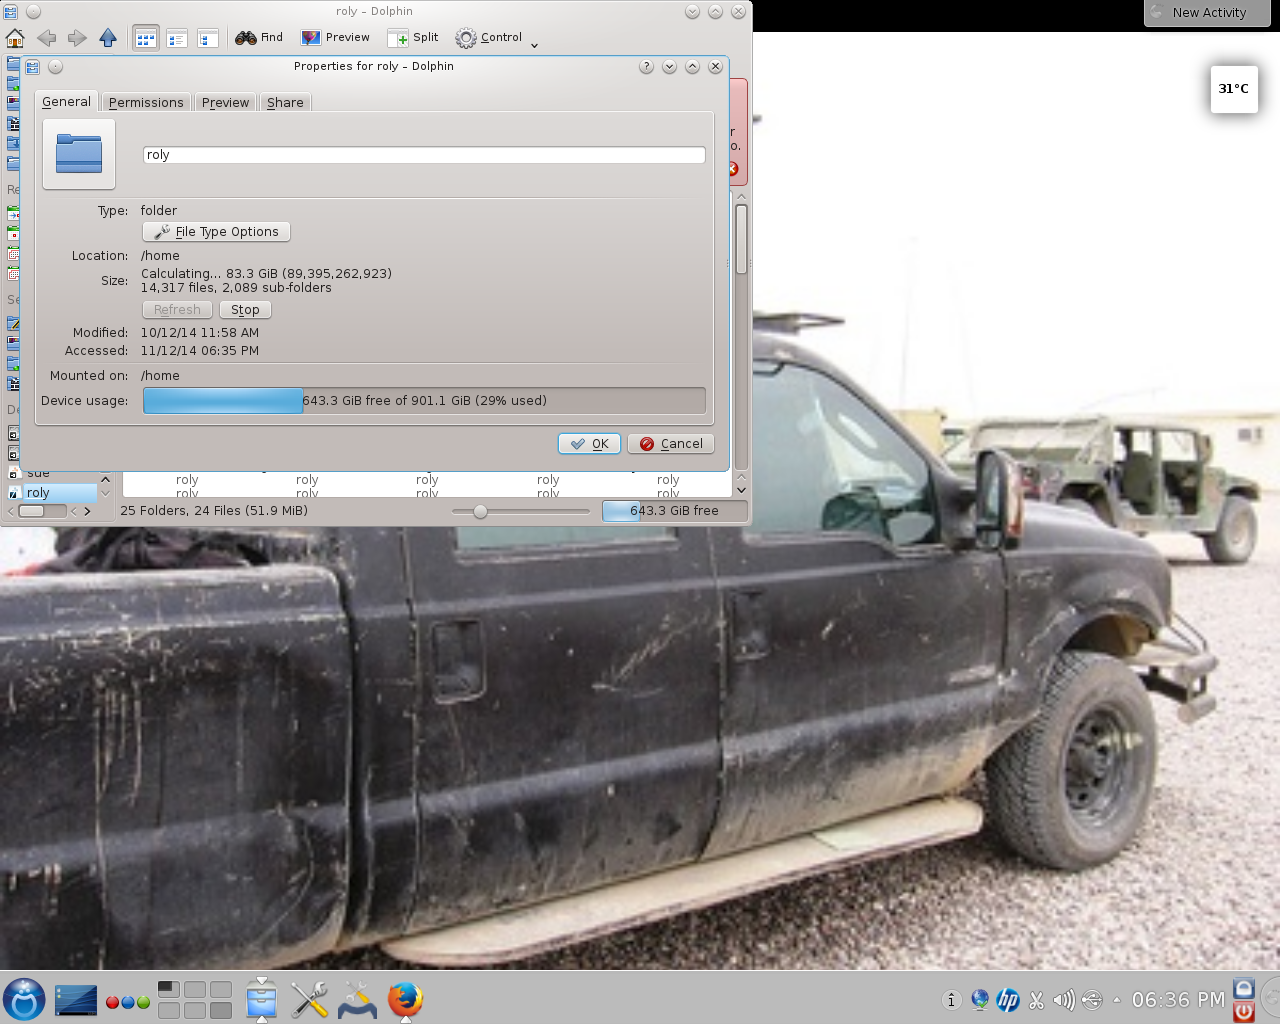The width and height of the screenshot is (1280, 1024).
Task: Click the 31°C weather widget
Action: (1234, 89)
